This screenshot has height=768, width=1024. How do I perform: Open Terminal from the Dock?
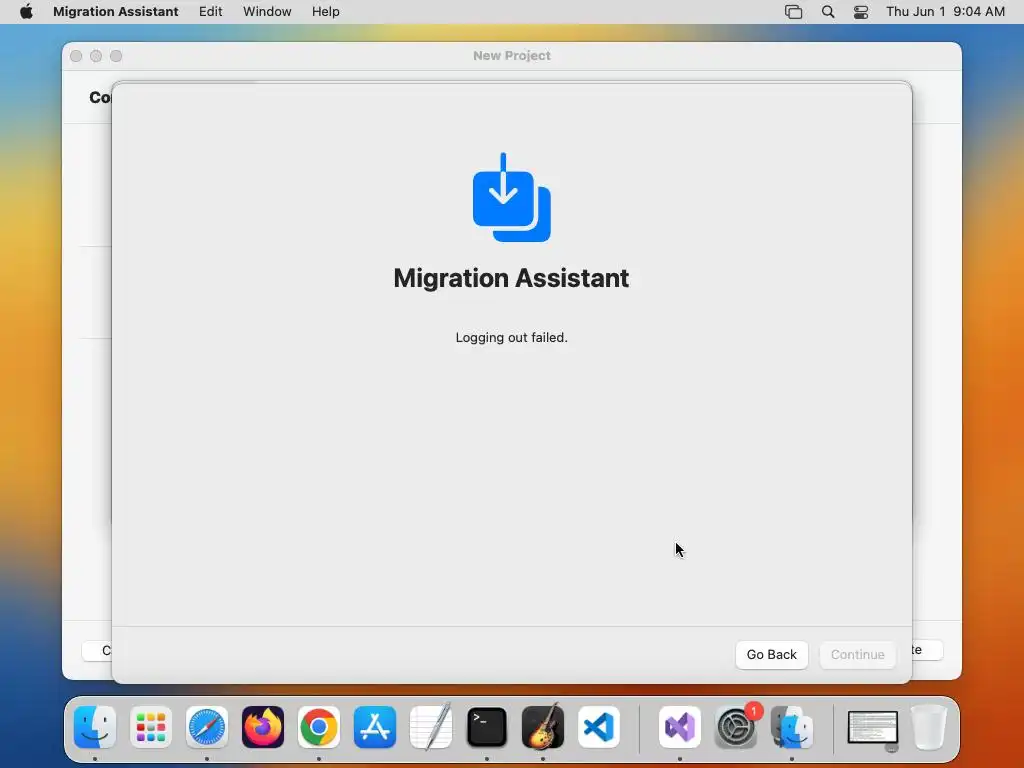487,727
